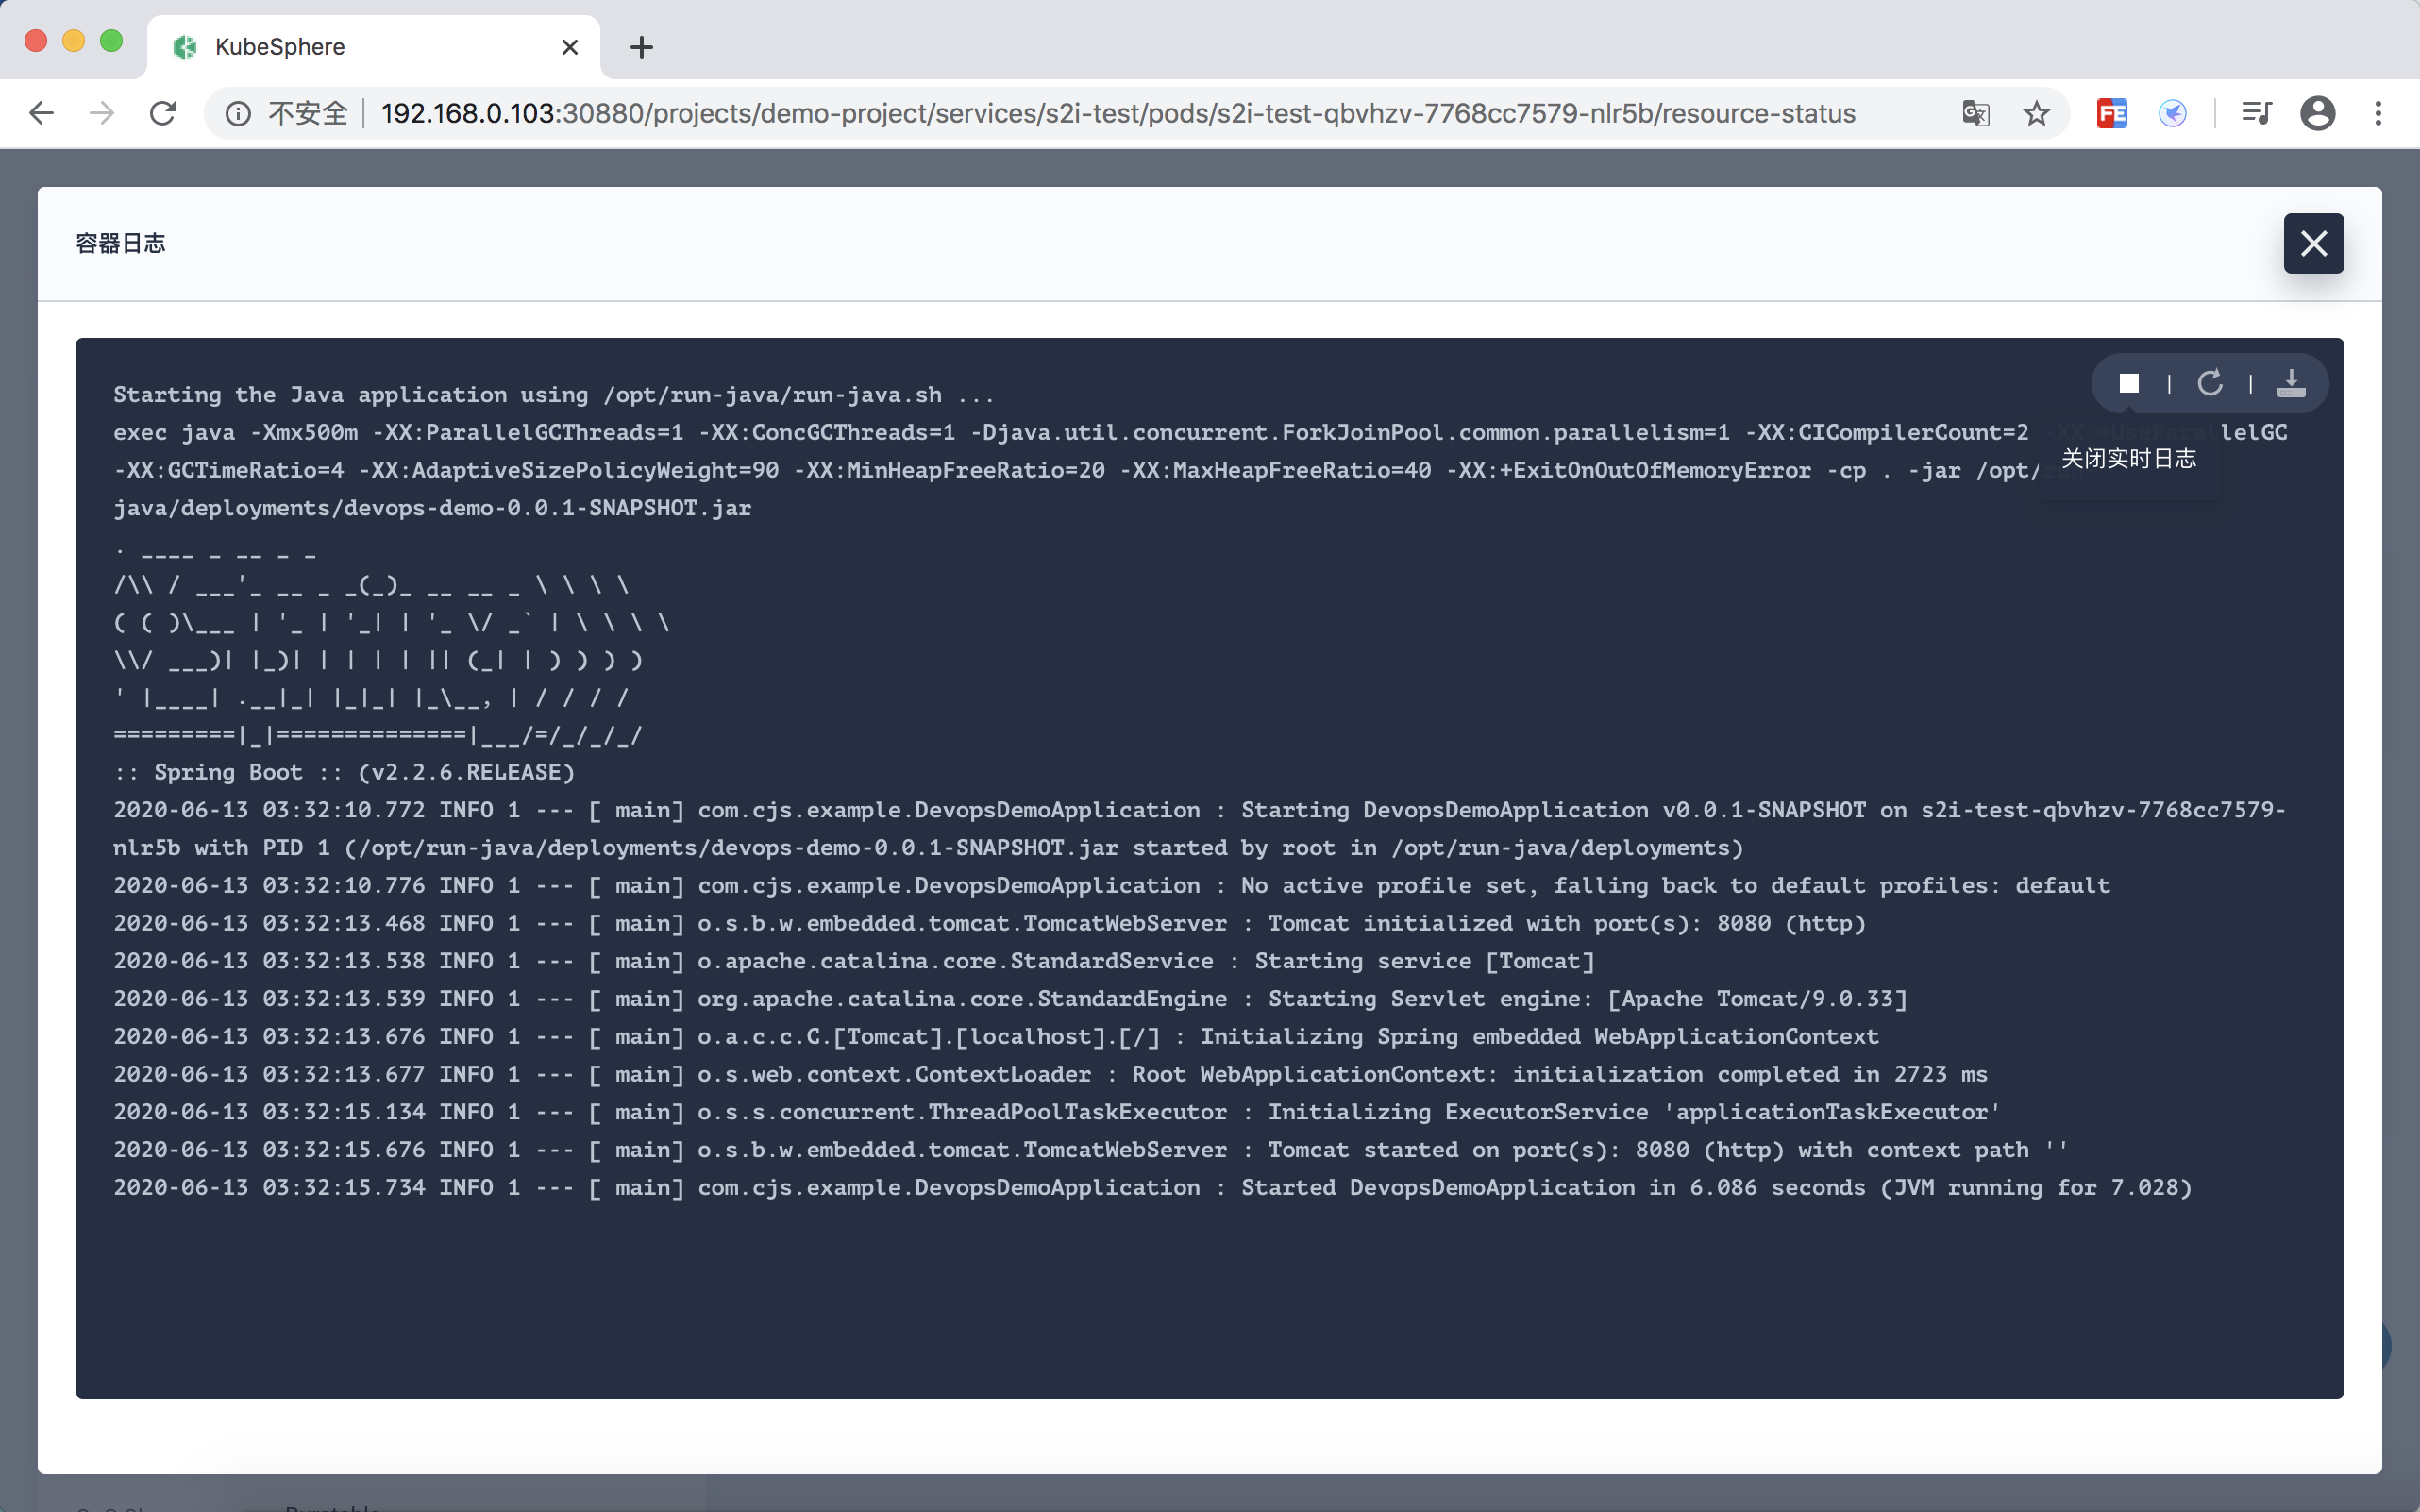
Task: Download the container log file
Action: point(2291,384)
